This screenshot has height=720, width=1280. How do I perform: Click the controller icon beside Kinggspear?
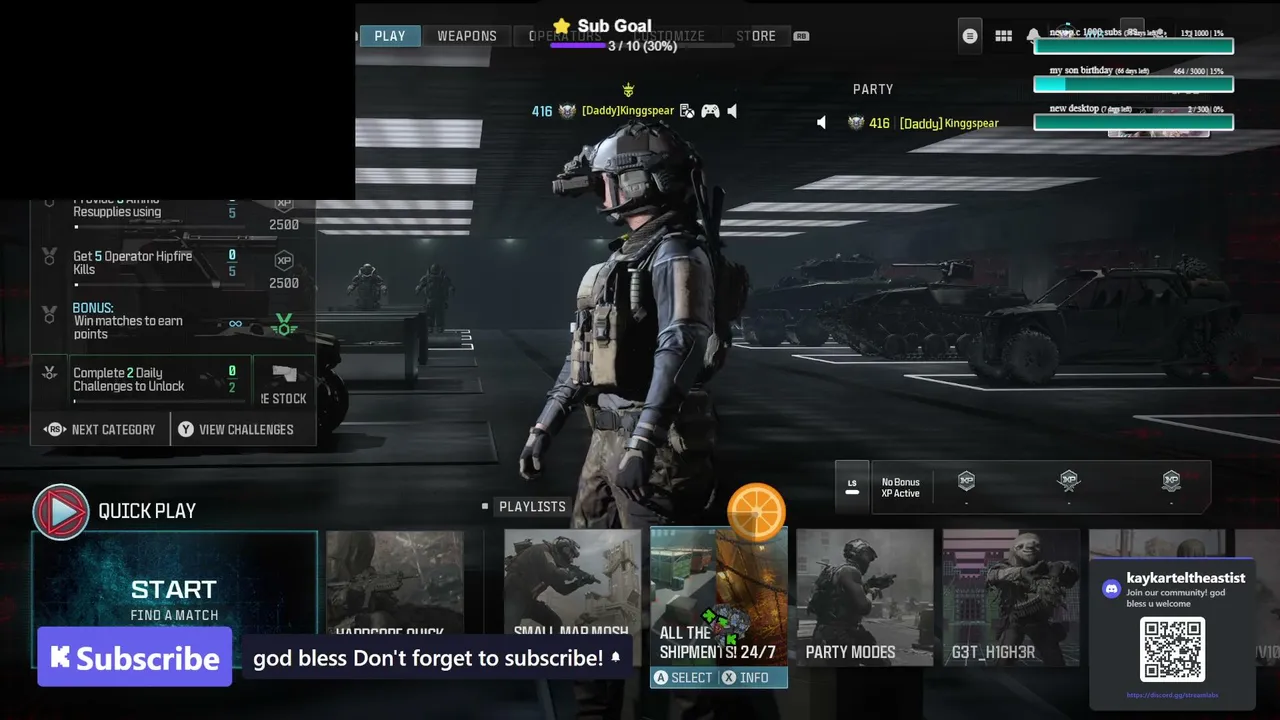[710, 111]
